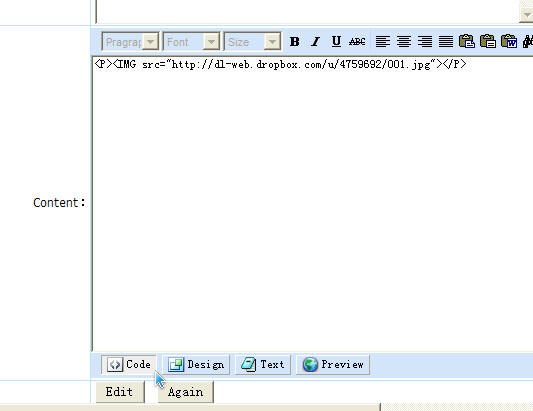
Task: Open the Size dropdown
Action: coord(253,42)
